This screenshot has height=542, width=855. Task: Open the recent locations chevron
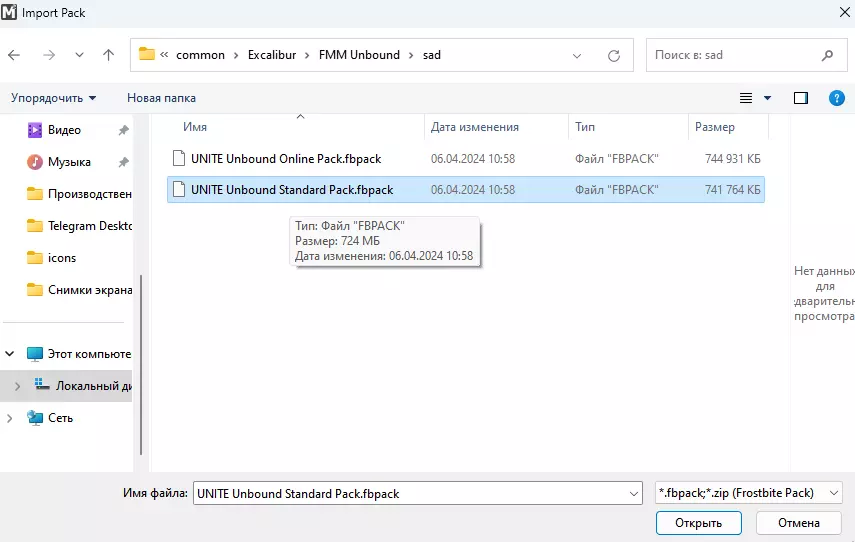[x=80, y=55]
